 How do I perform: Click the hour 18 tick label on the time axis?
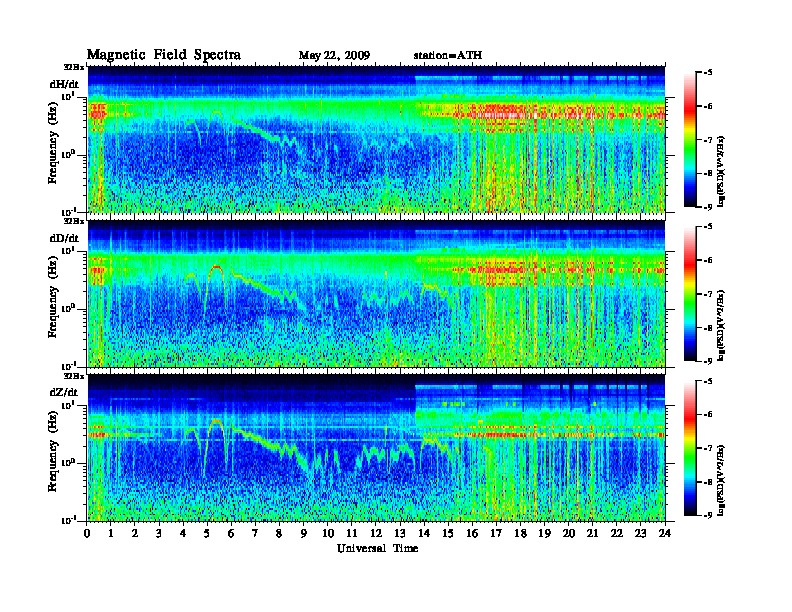[520, 533]
